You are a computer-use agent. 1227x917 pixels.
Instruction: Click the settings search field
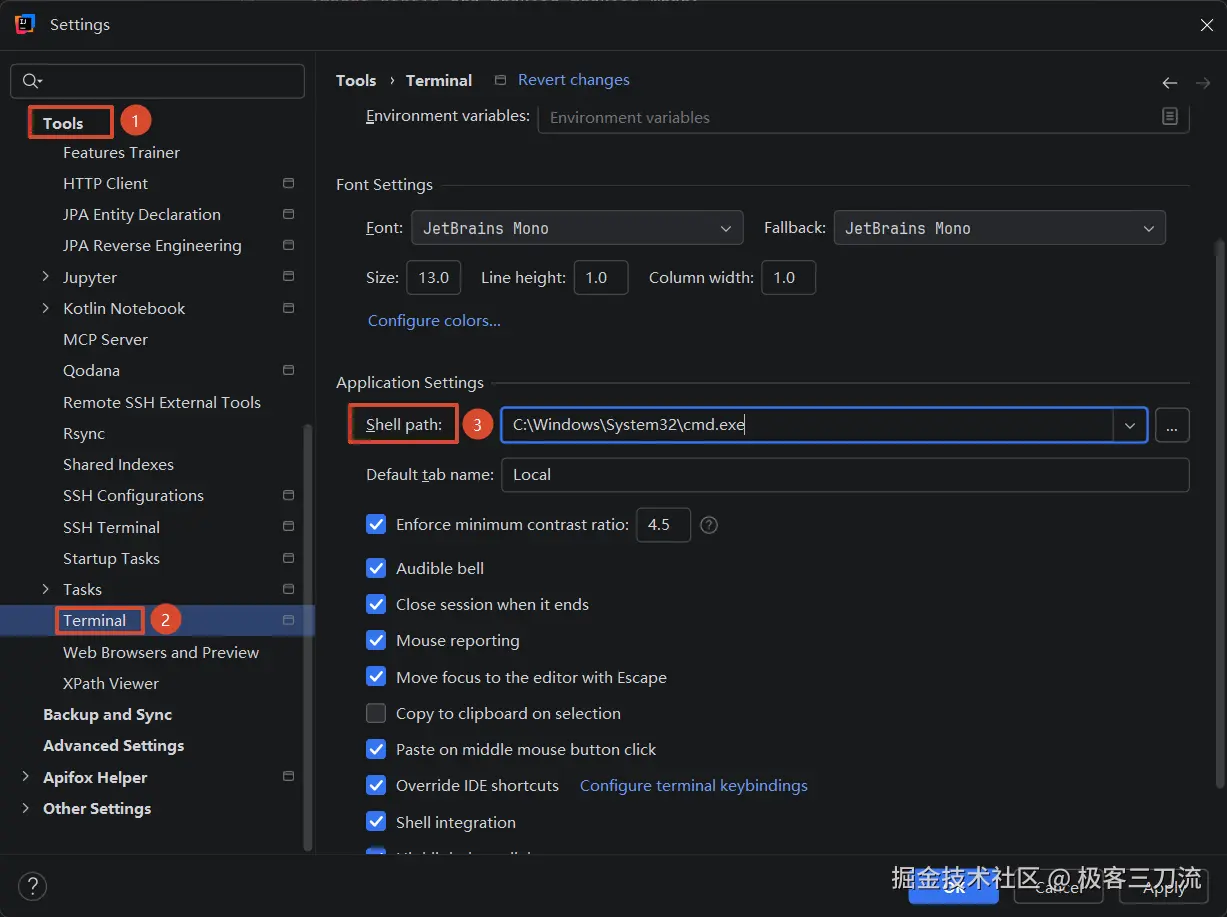tap(157, 81)
